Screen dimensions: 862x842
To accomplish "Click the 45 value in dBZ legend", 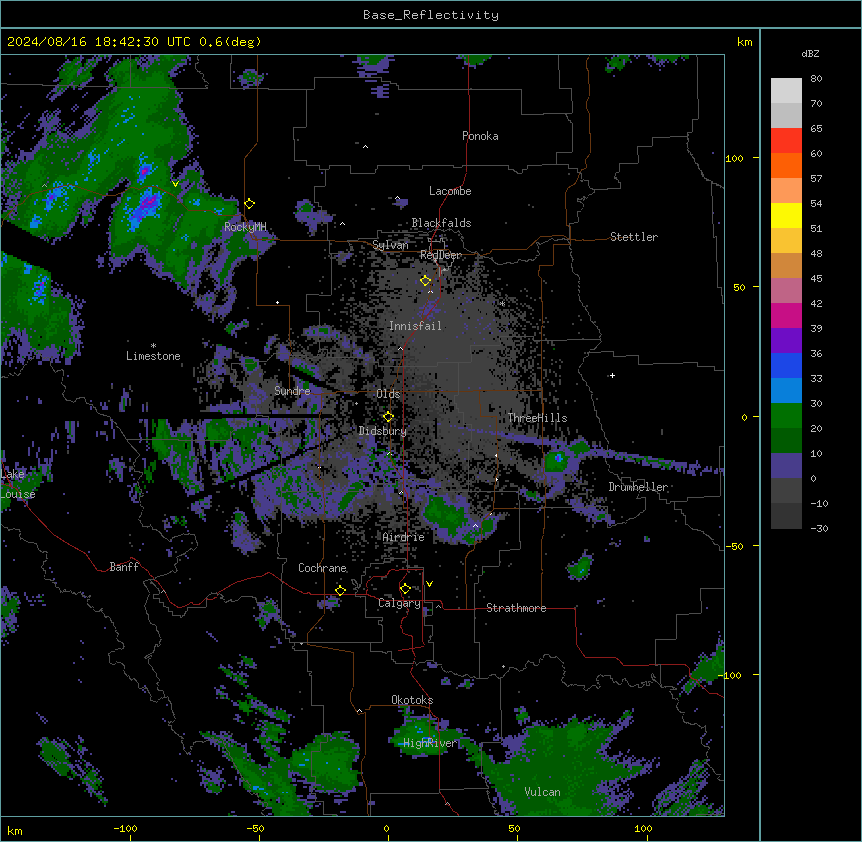I will pyautogui.click(x=816, y=279).
